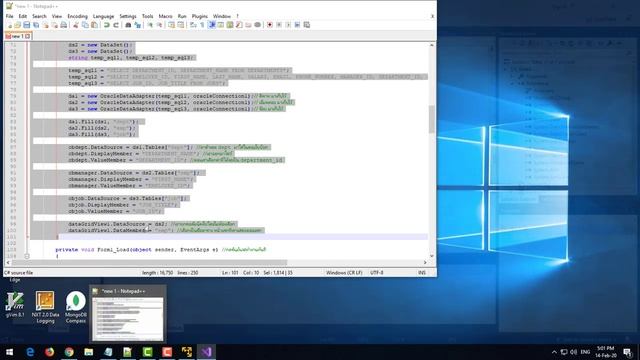Open the Settings menu

(128, 16)
